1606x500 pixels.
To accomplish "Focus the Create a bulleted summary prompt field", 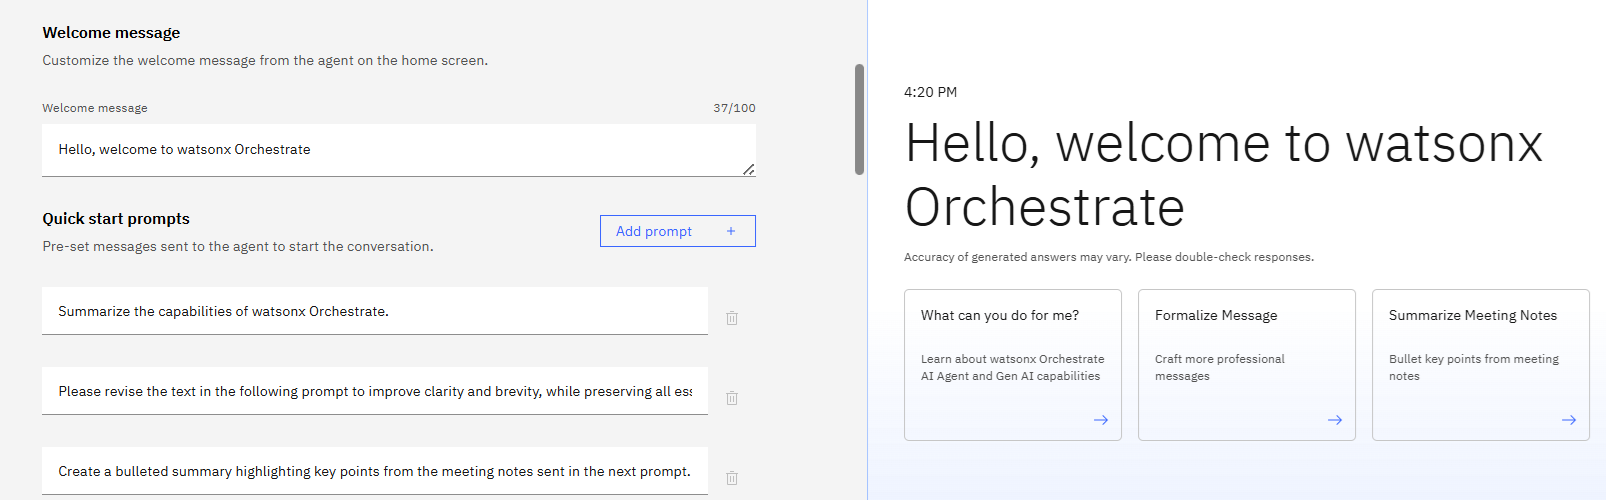I will click(374, 471).
